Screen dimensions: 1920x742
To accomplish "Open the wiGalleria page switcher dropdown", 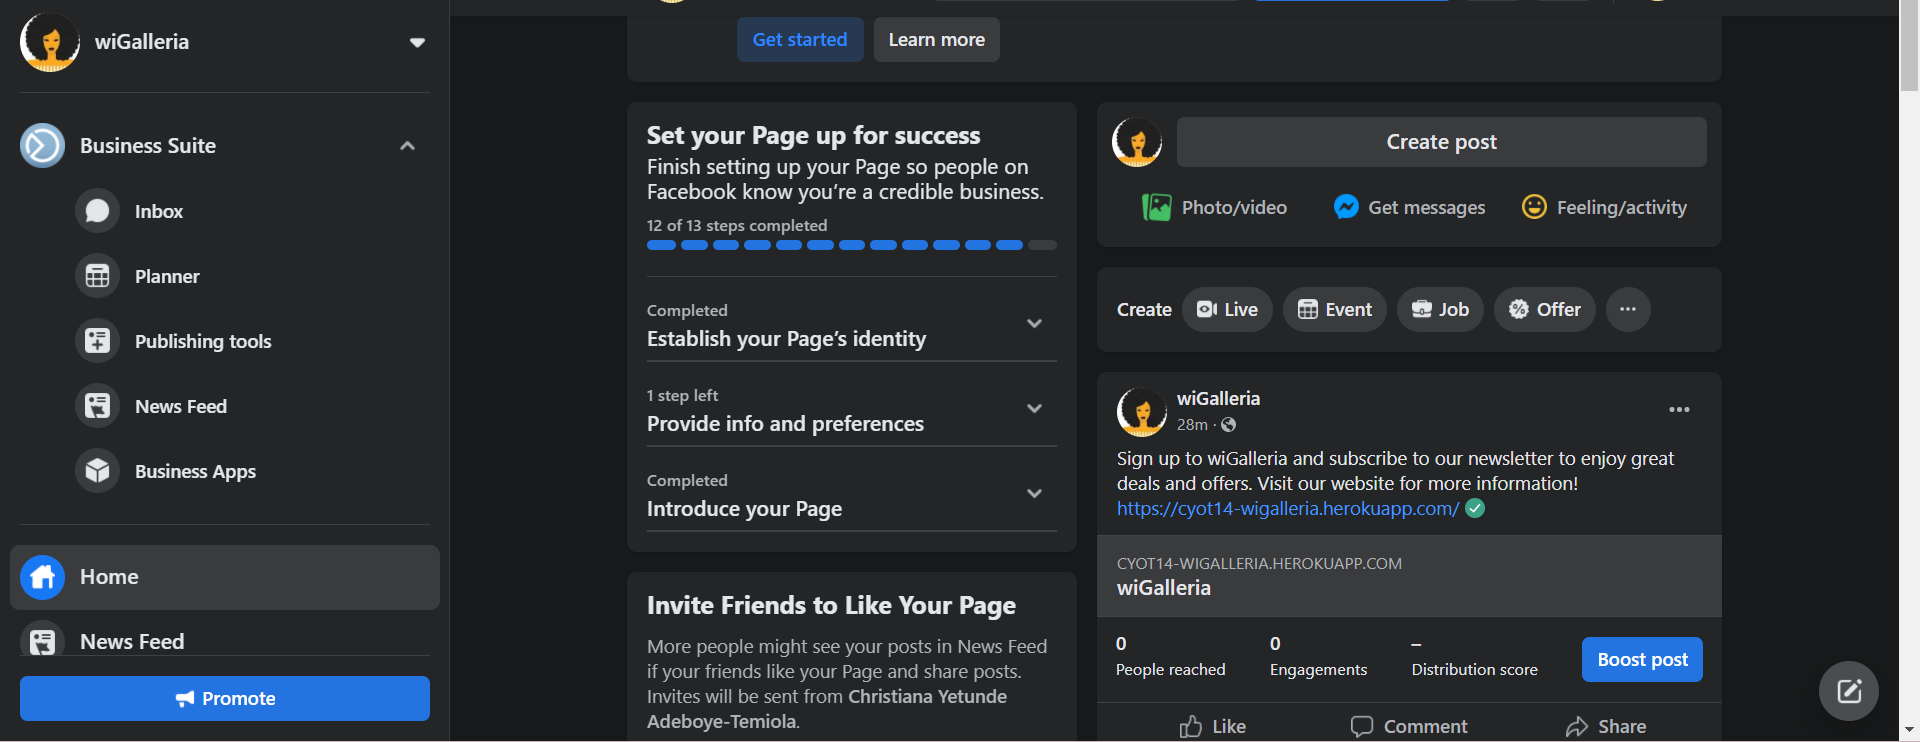I will (x=417, y=42).
